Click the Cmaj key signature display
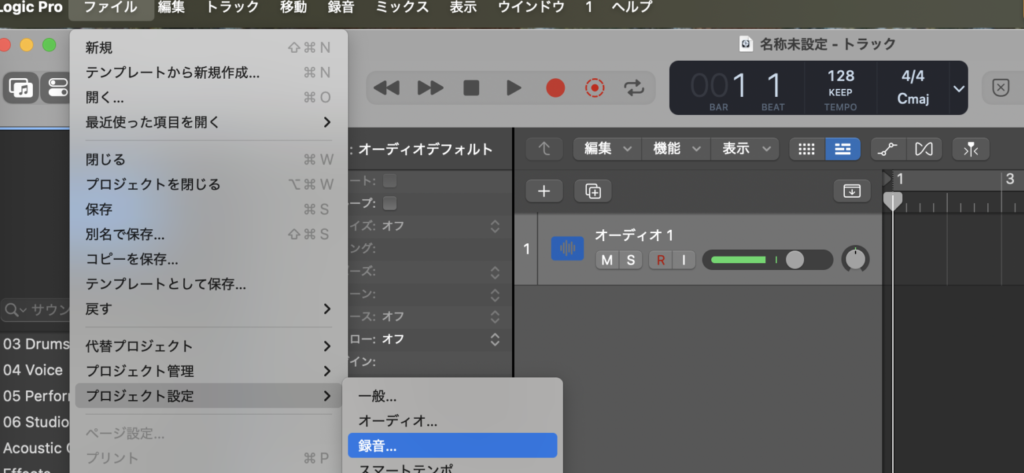1024x473 pixels. (x=912, y=101)
